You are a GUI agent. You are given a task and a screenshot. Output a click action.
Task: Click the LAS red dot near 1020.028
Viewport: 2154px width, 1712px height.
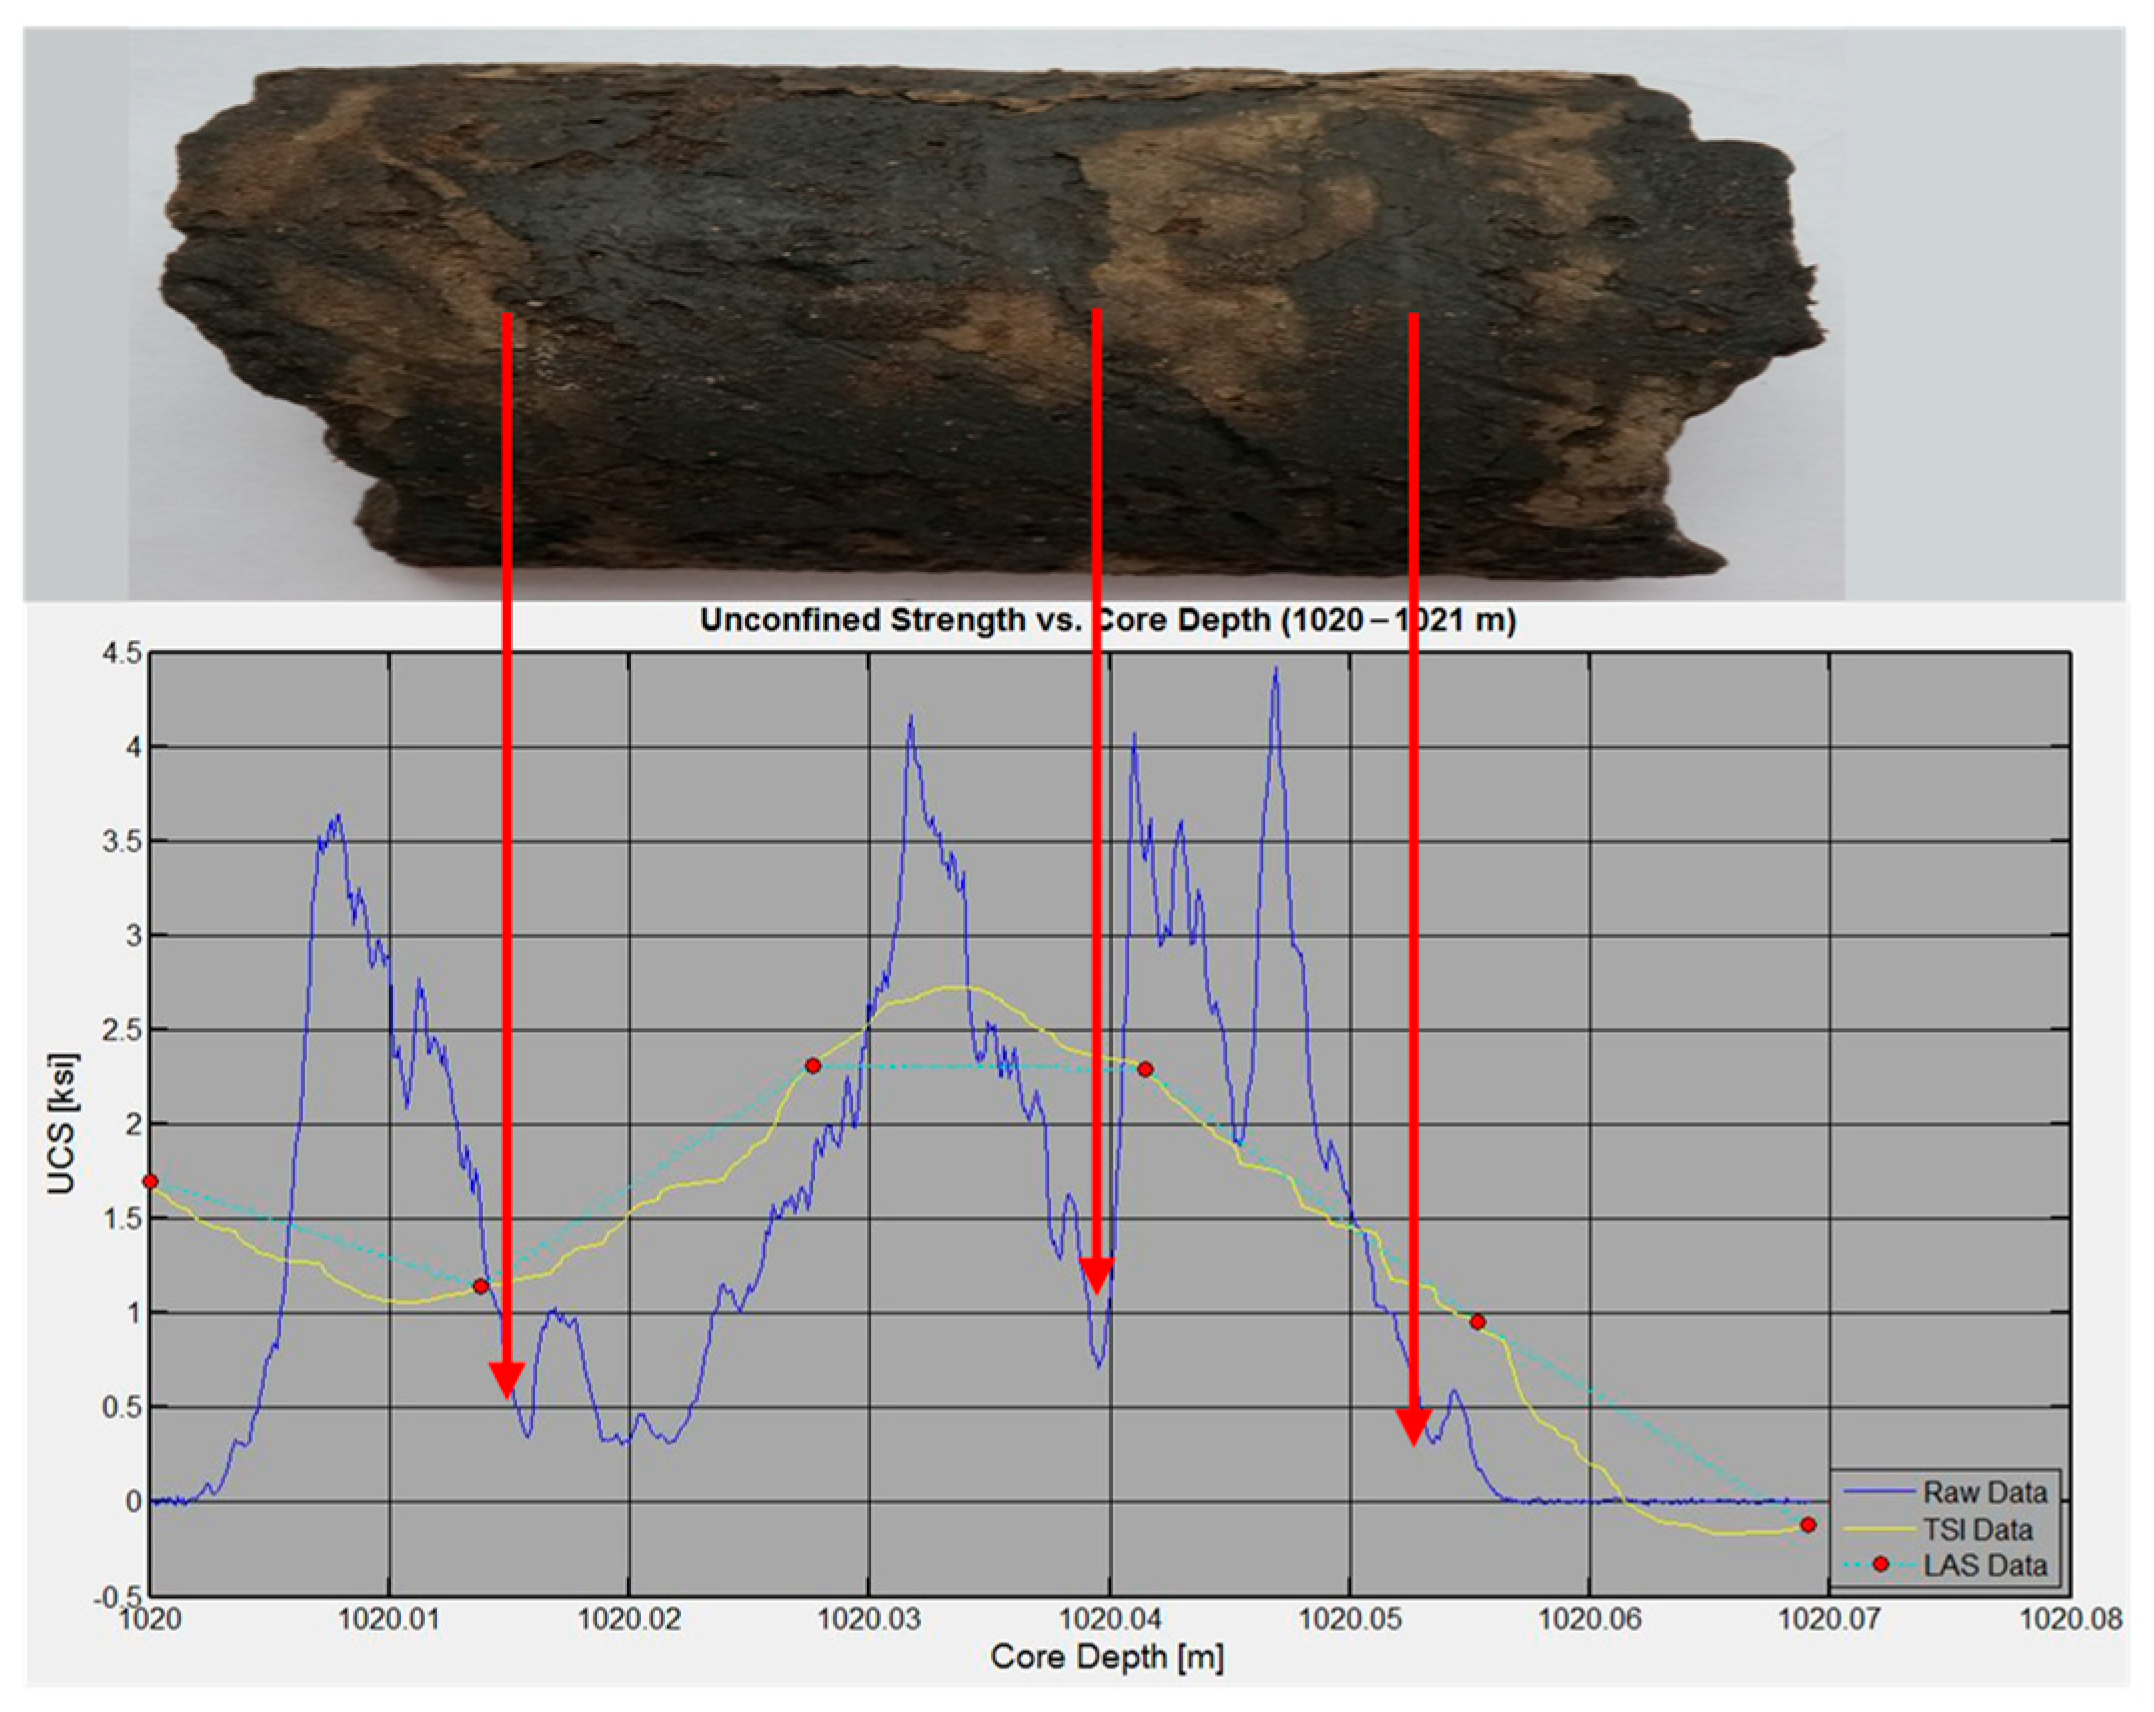pos(813,1066)
